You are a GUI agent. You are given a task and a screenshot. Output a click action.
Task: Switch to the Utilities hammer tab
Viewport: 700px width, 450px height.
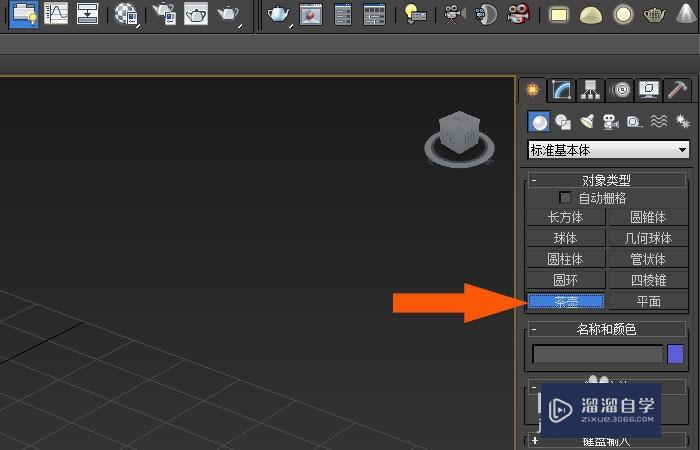[677, 90]
